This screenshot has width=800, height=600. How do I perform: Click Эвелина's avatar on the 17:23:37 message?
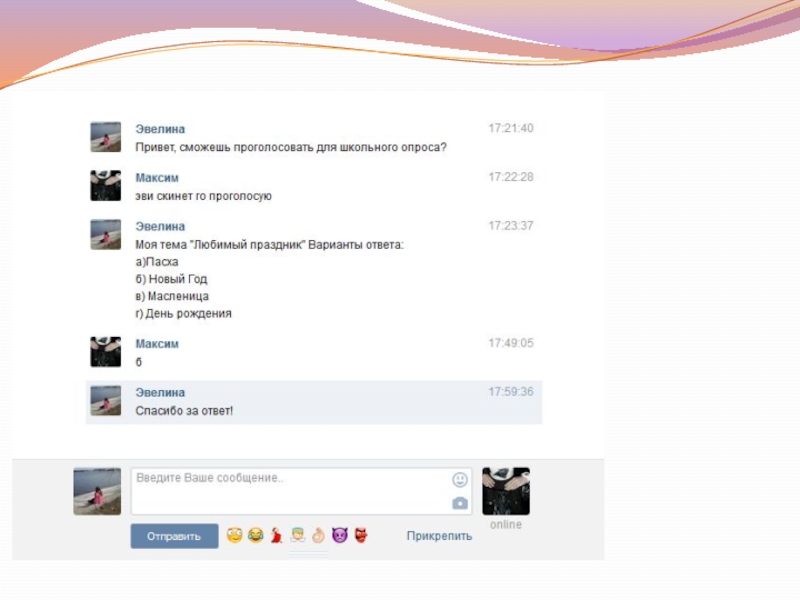[106, 234]
